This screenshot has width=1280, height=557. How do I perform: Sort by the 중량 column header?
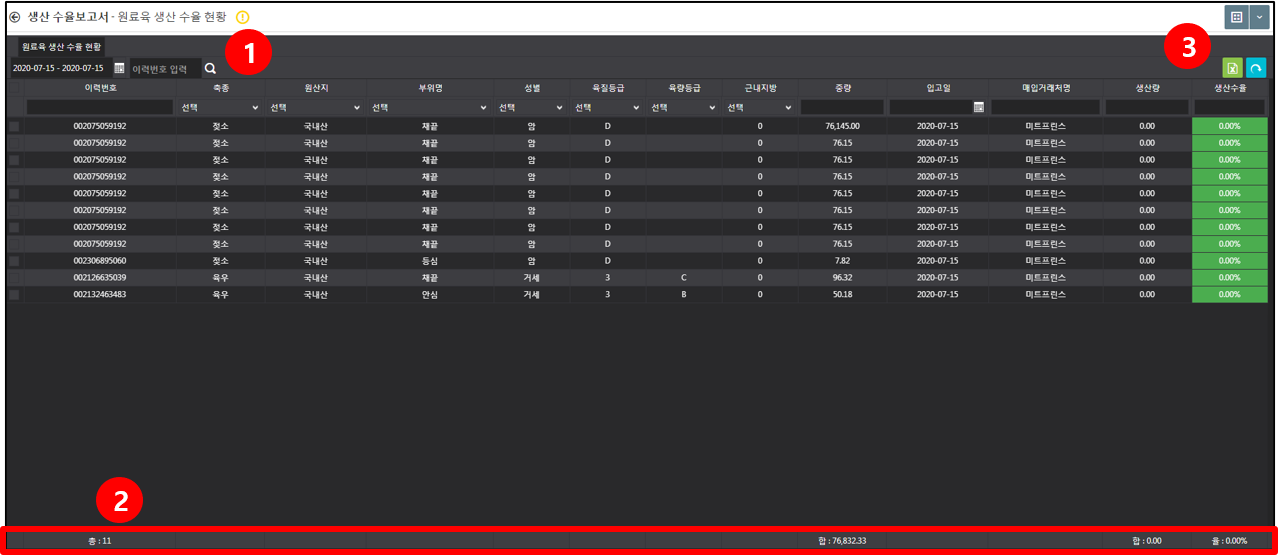pyautogui.click(x=843, y=88)
